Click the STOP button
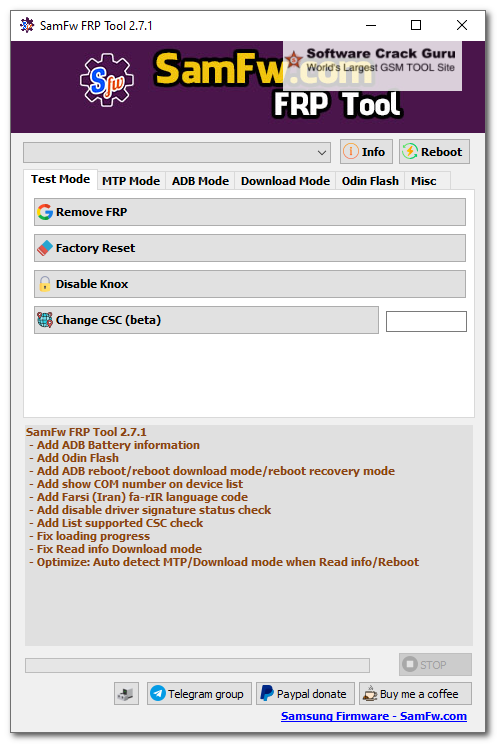The height and width of the screenshot is (744, 497). [x=435, y=664]
